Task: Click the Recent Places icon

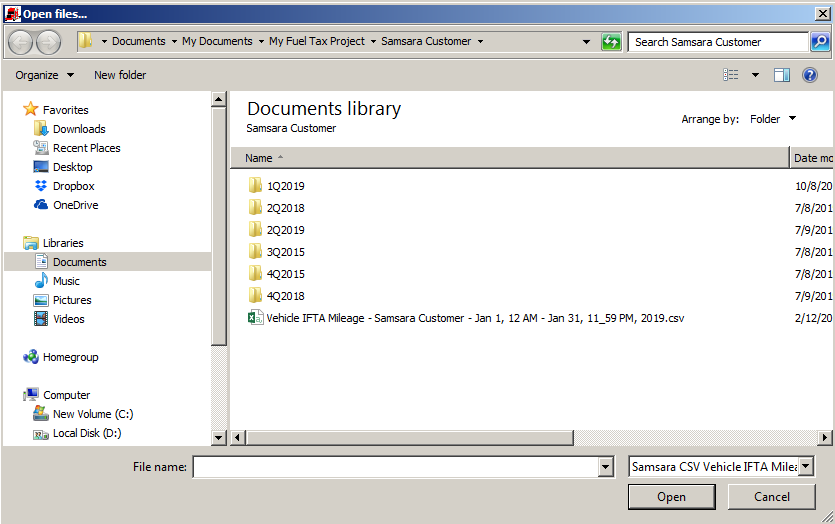Action: 41,148
